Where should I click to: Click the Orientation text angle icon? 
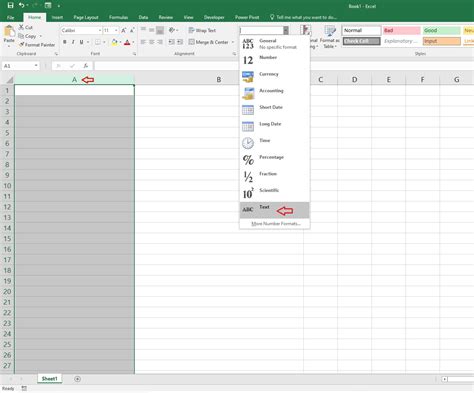click(171, 30)
